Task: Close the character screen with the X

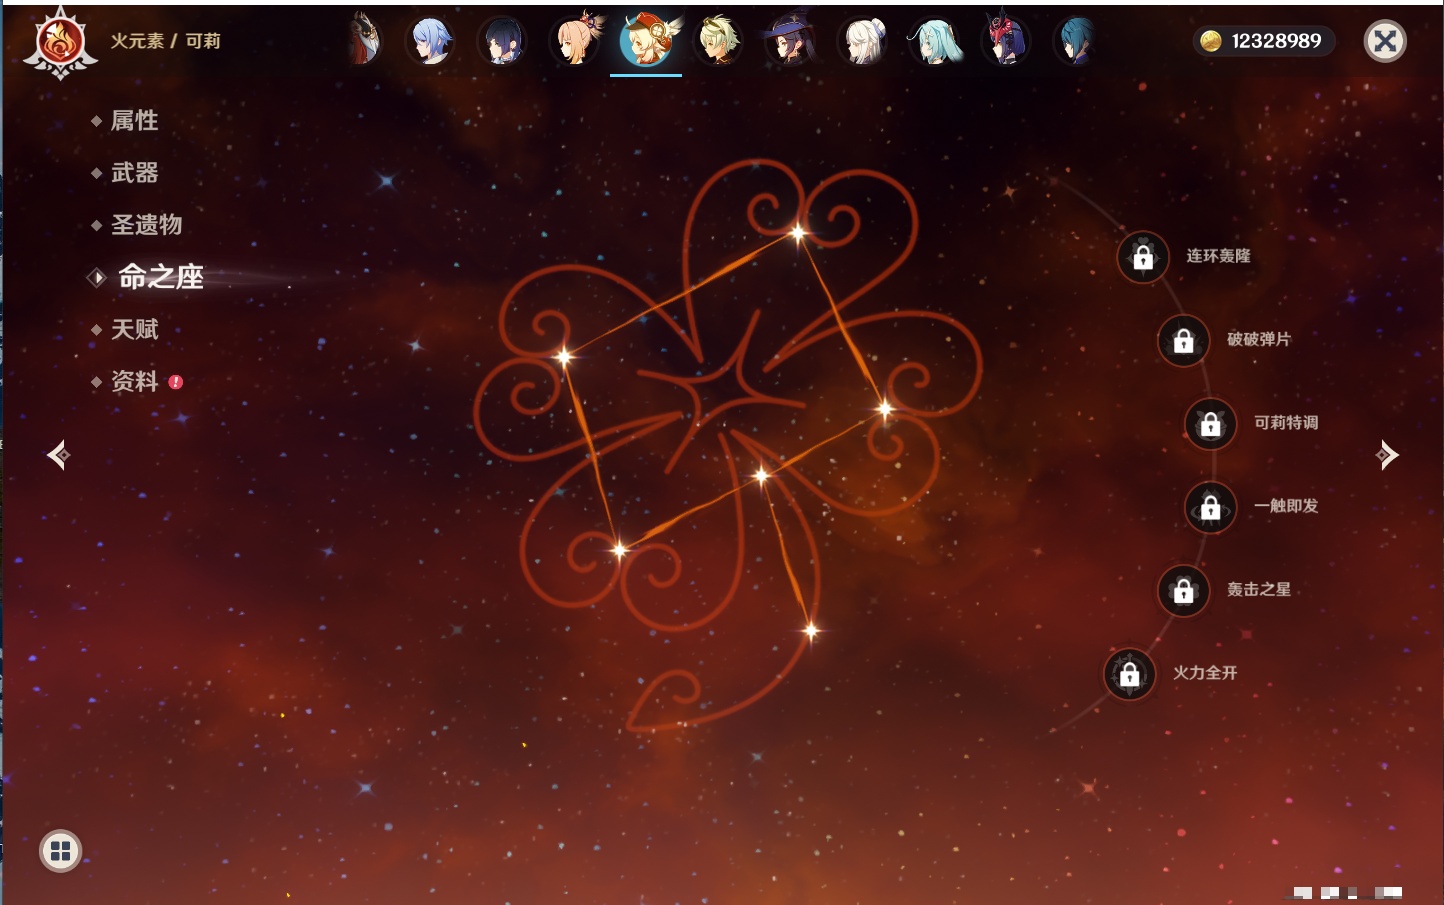Action: tap(1385, 41)
